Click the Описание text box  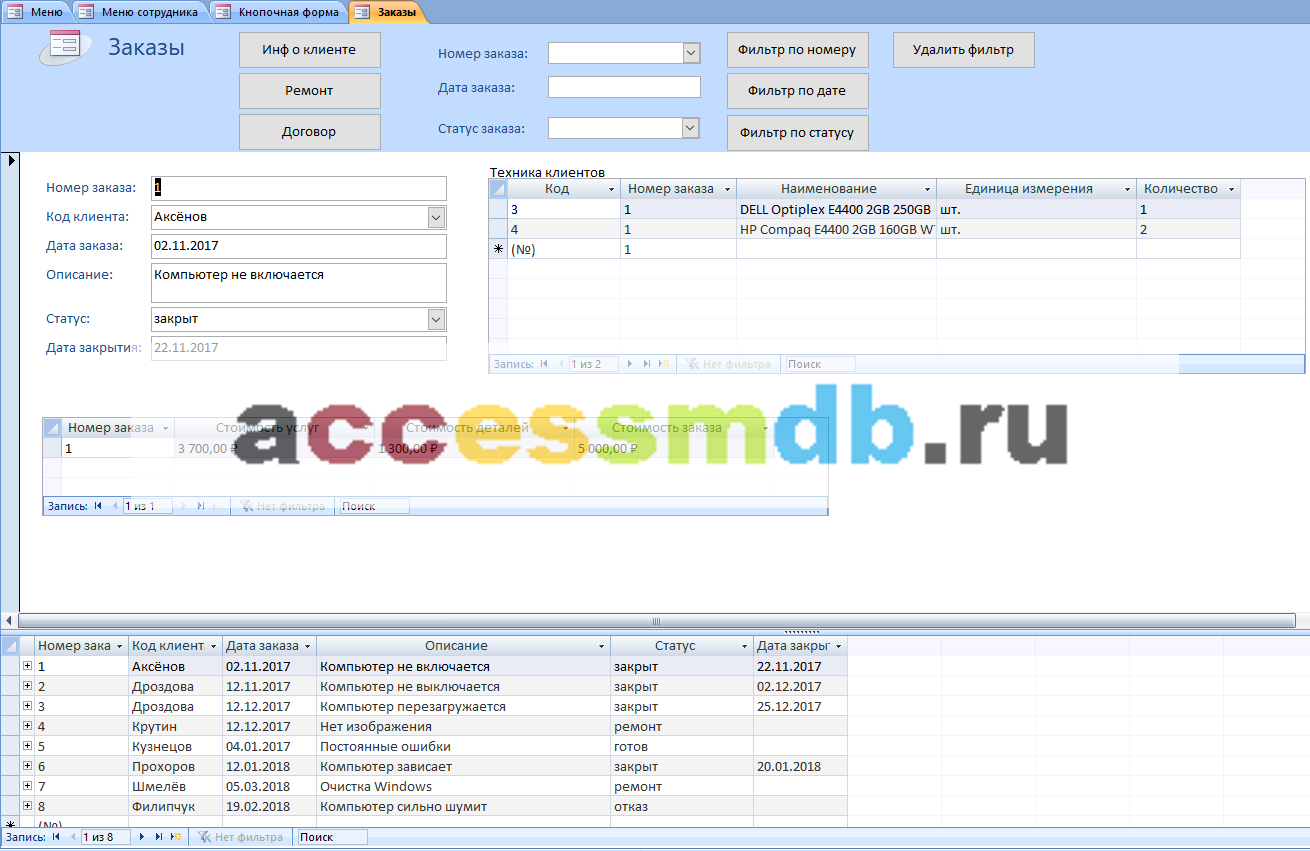(299, 283)
